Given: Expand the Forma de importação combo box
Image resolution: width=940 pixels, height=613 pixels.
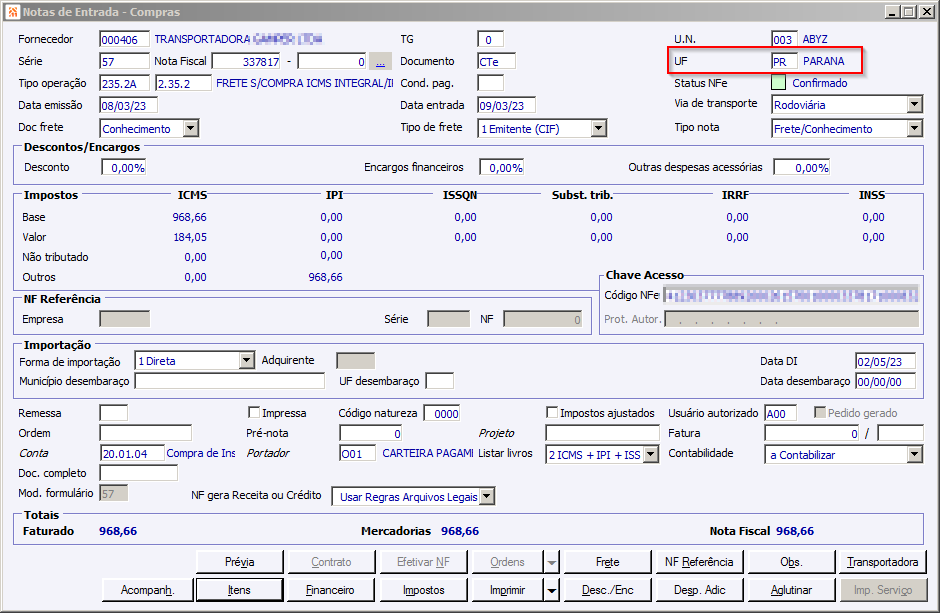Looking at the screenshot, I should (x=247, y=361).
